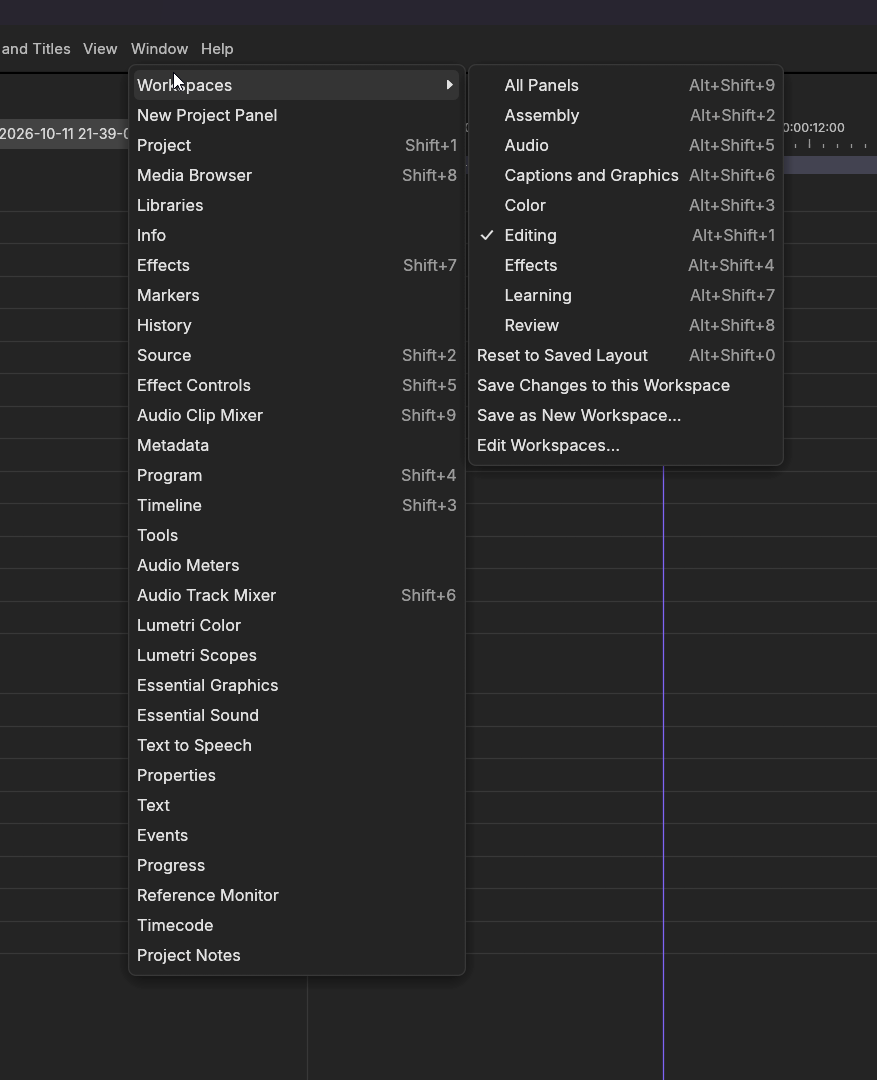Open Effect Controls panel
The image size is (877, 1080).
click(x=296, y=385)
